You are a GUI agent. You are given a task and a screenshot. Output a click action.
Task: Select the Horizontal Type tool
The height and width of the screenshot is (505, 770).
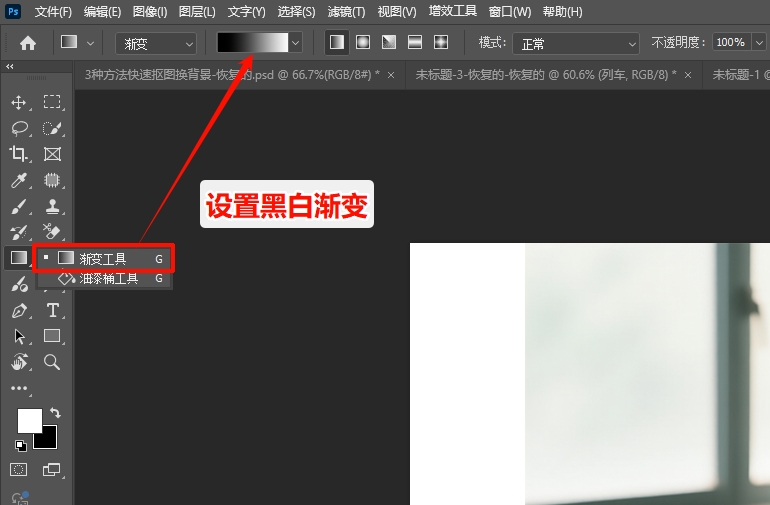(x=53, y=310)
